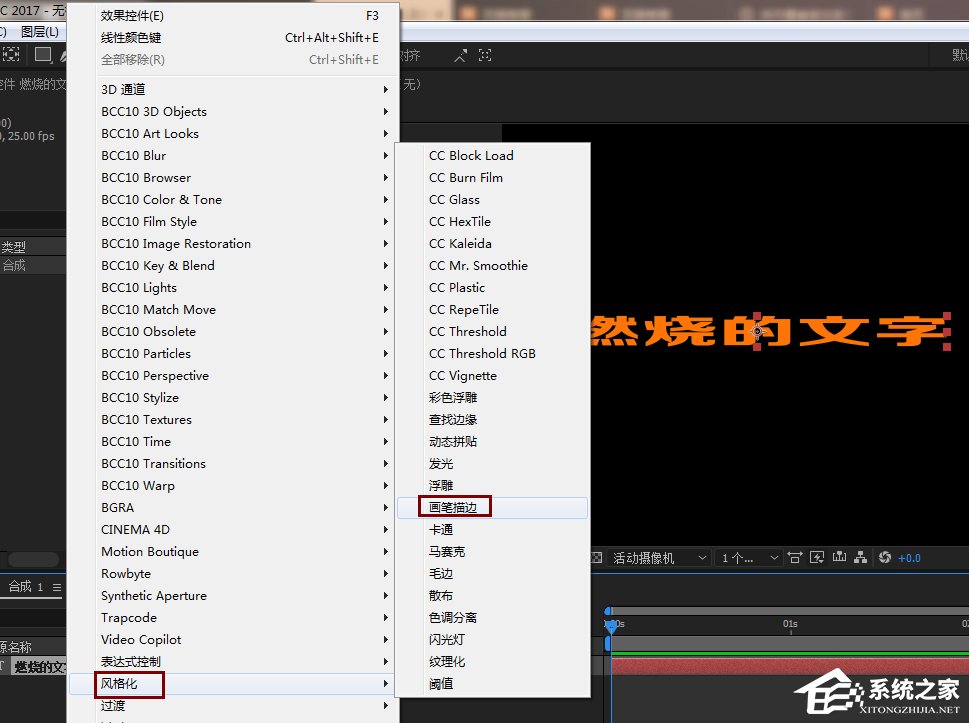
Task: Click the snapping arrow icon in top toolbar
Action: 460,56
